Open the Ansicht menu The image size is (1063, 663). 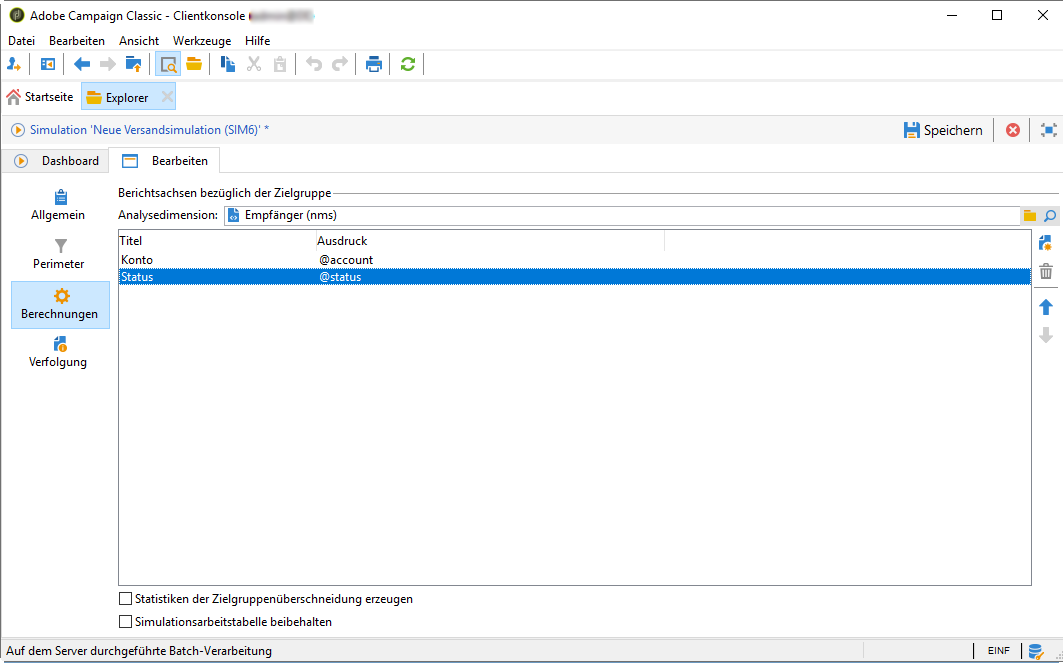(139, 41)
